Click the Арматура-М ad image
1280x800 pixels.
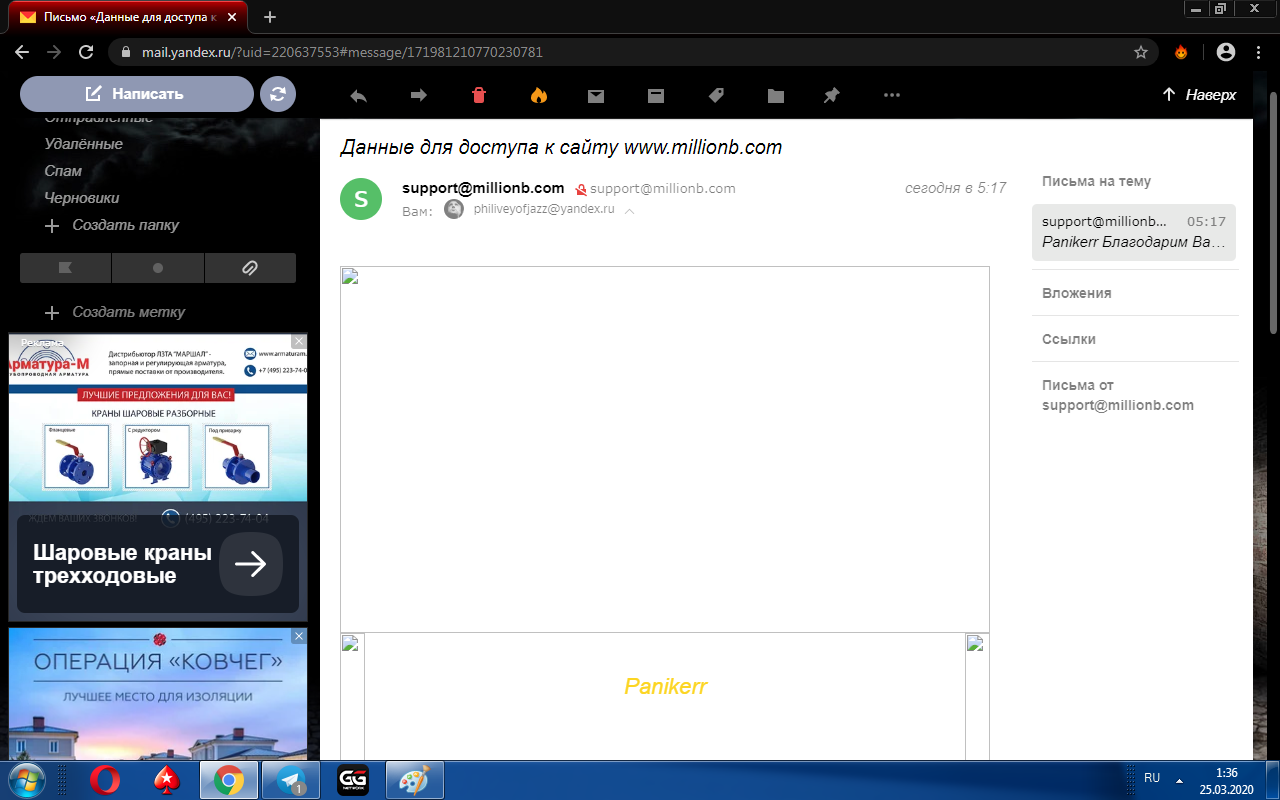158,418
